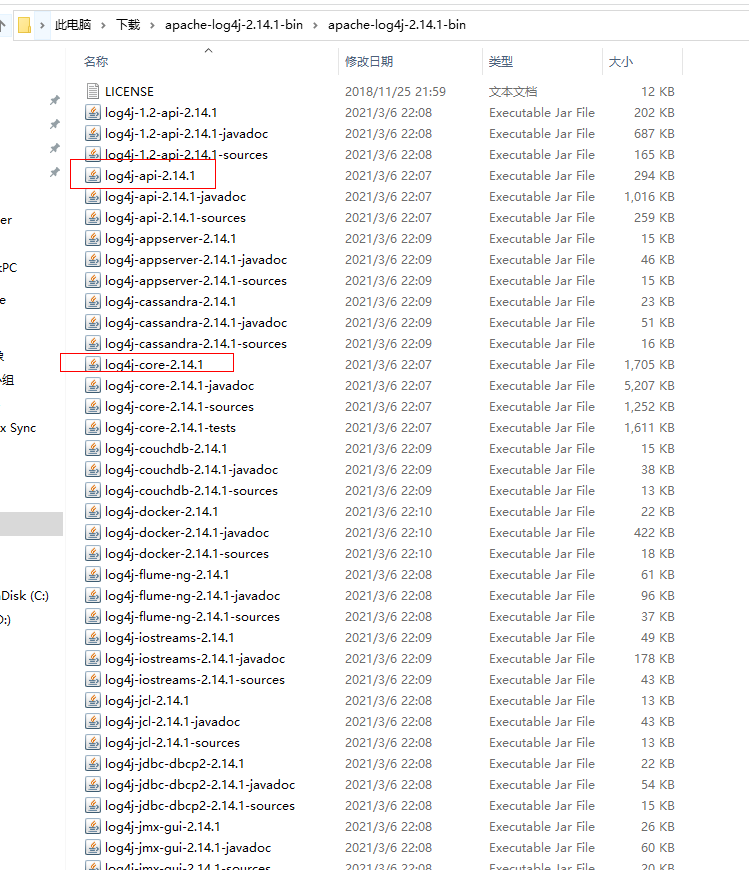Select the file log4j-couchdb-2.14.1-javadoc
749x870 pixels.
pyautogui.click(x=191, y=469)
